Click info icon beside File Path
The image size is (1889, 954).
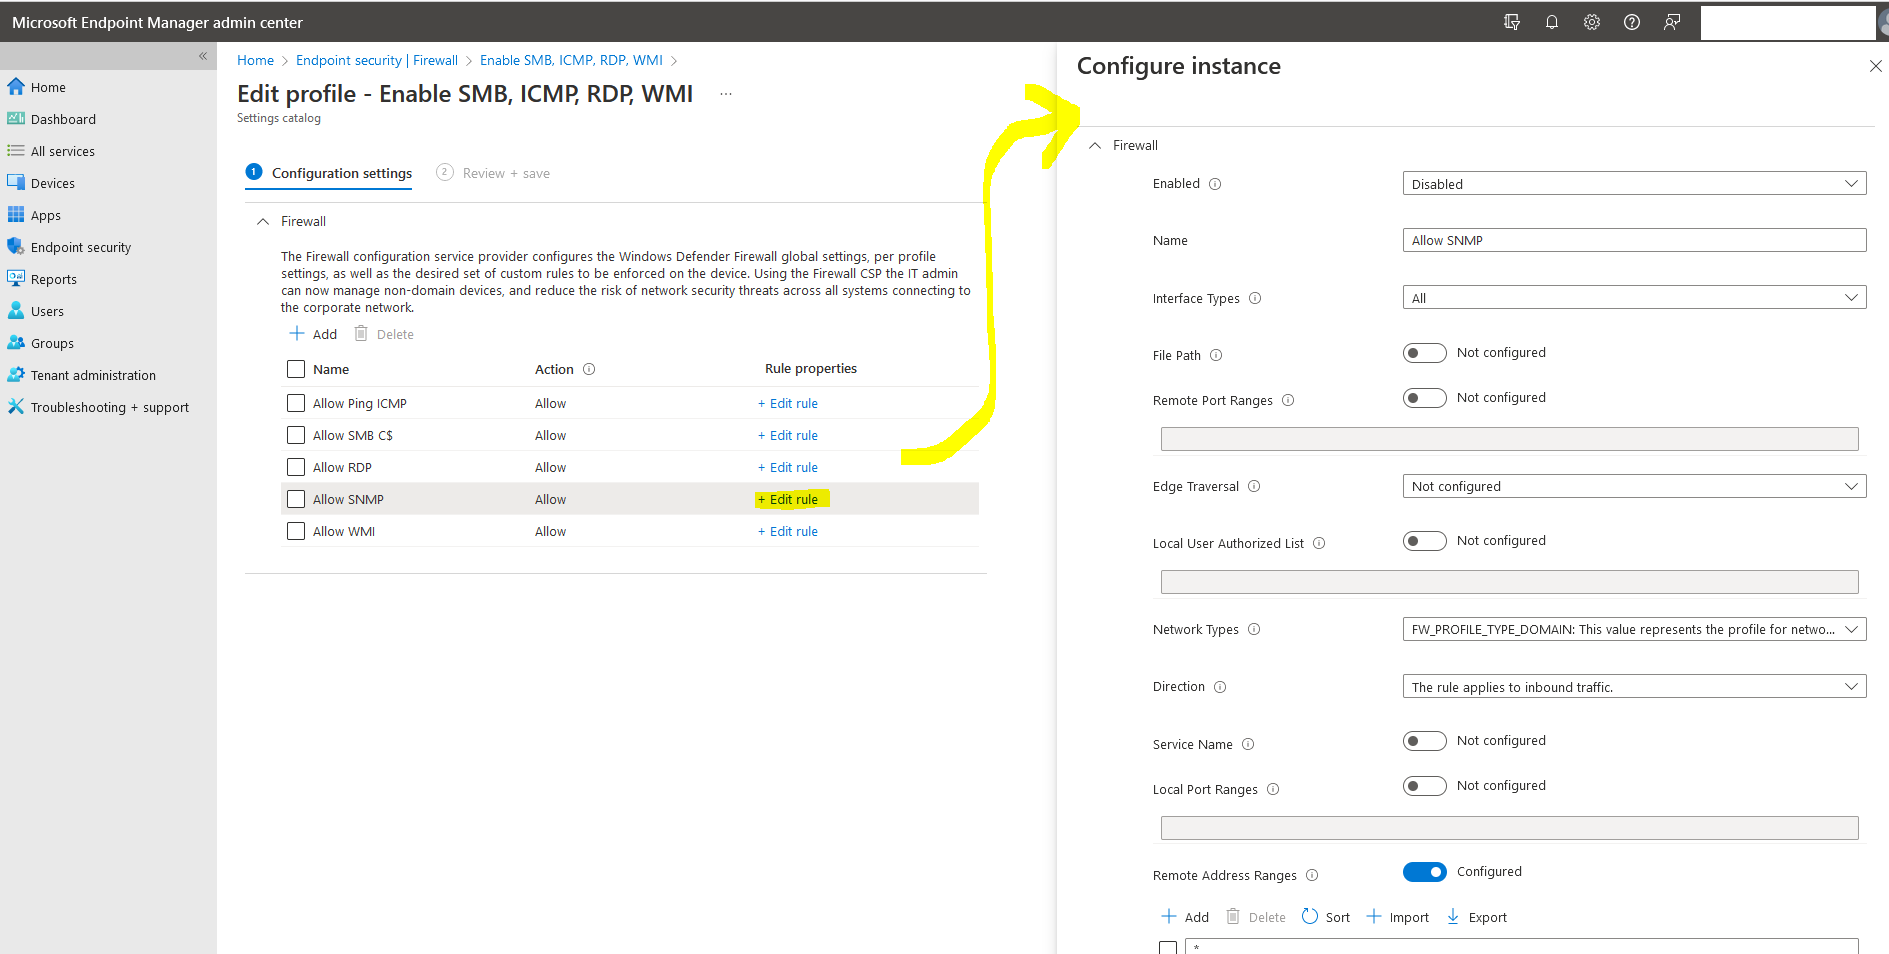[x=1216, y=355]
